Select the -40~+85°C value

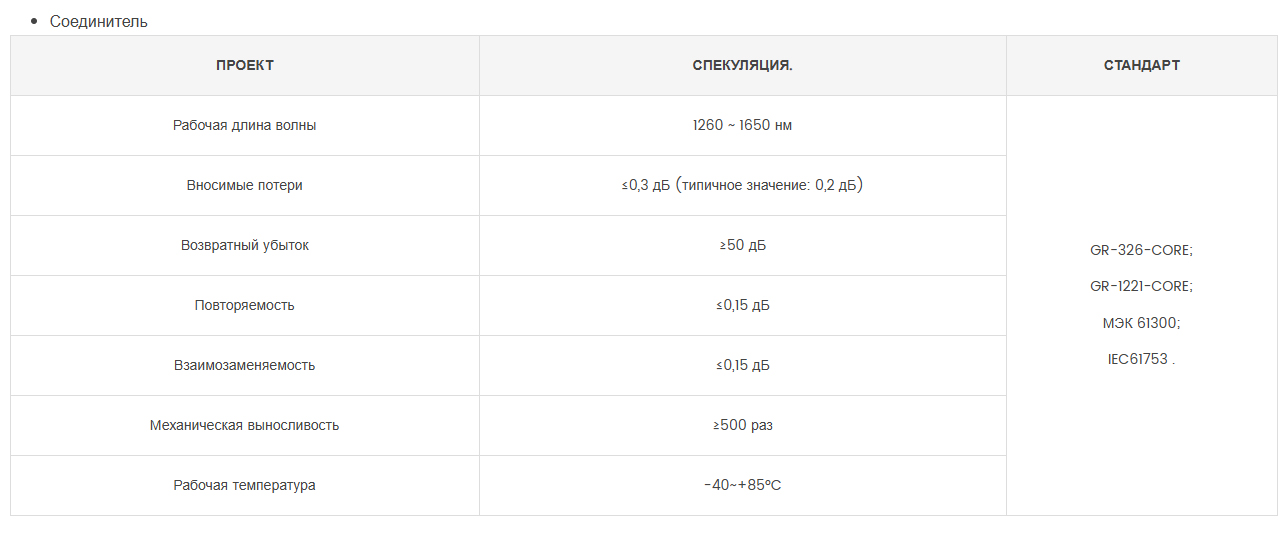coord(742,485)
